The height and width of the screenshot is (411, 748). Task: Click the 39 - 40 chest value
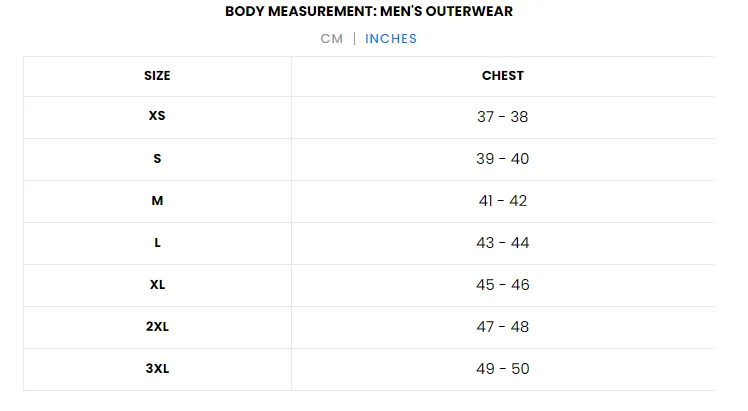tap(503, 159)
